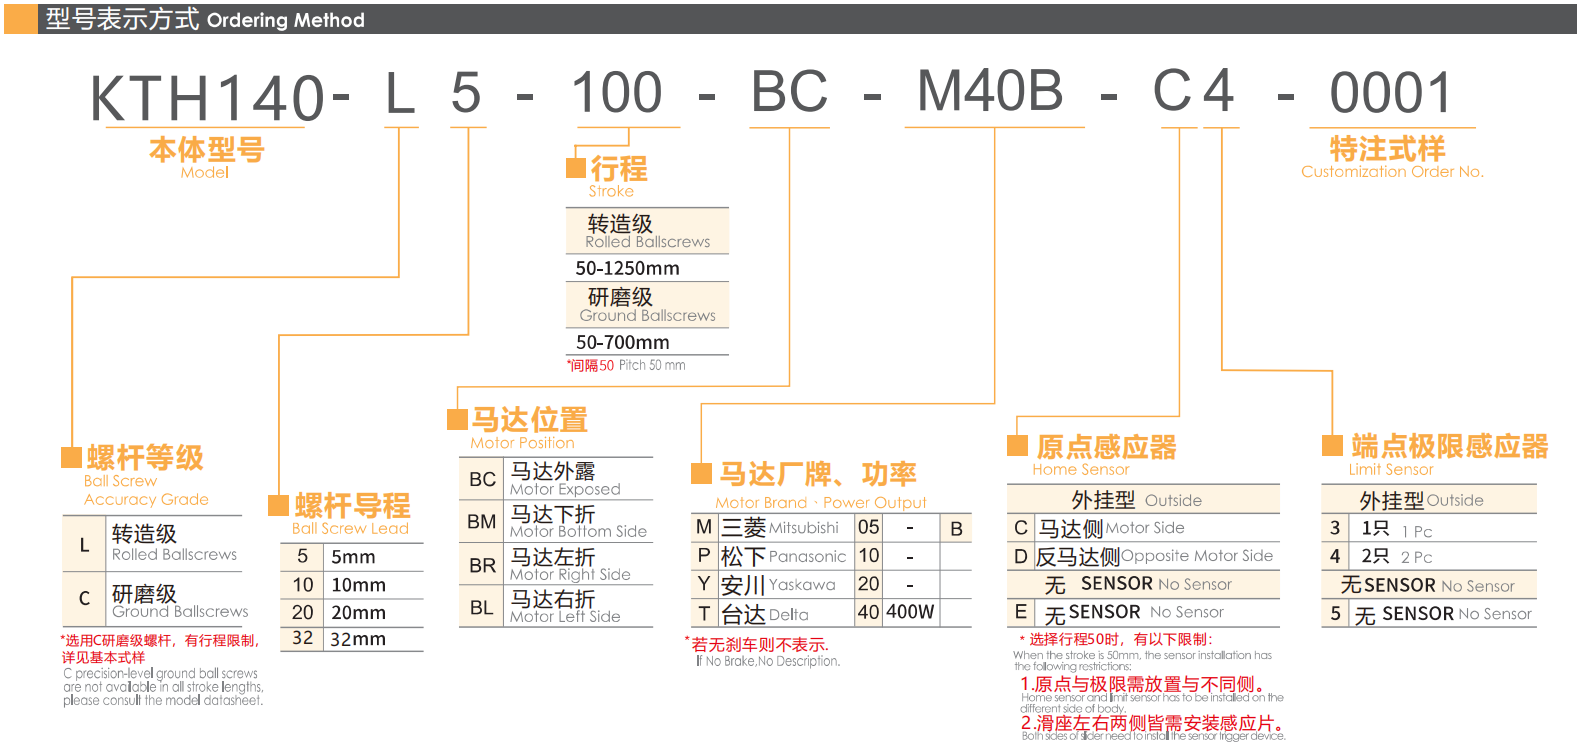Select the BC 马达外露 Motor Exposed row
The width and height of the screenshot is (1581, 745).
click(556, 479)
